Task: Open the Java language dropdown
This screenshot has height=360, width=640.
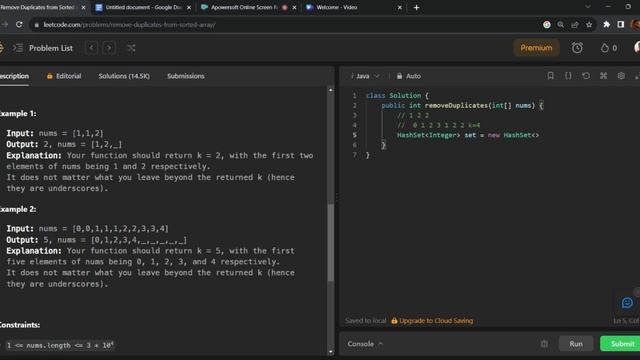Action: point(365,76)
